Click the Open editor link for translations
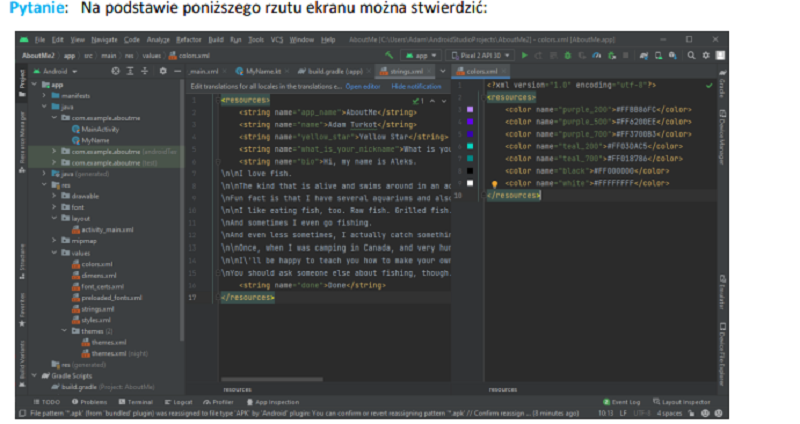This screenshot has width=800, height=424. [x=363, y=86]
